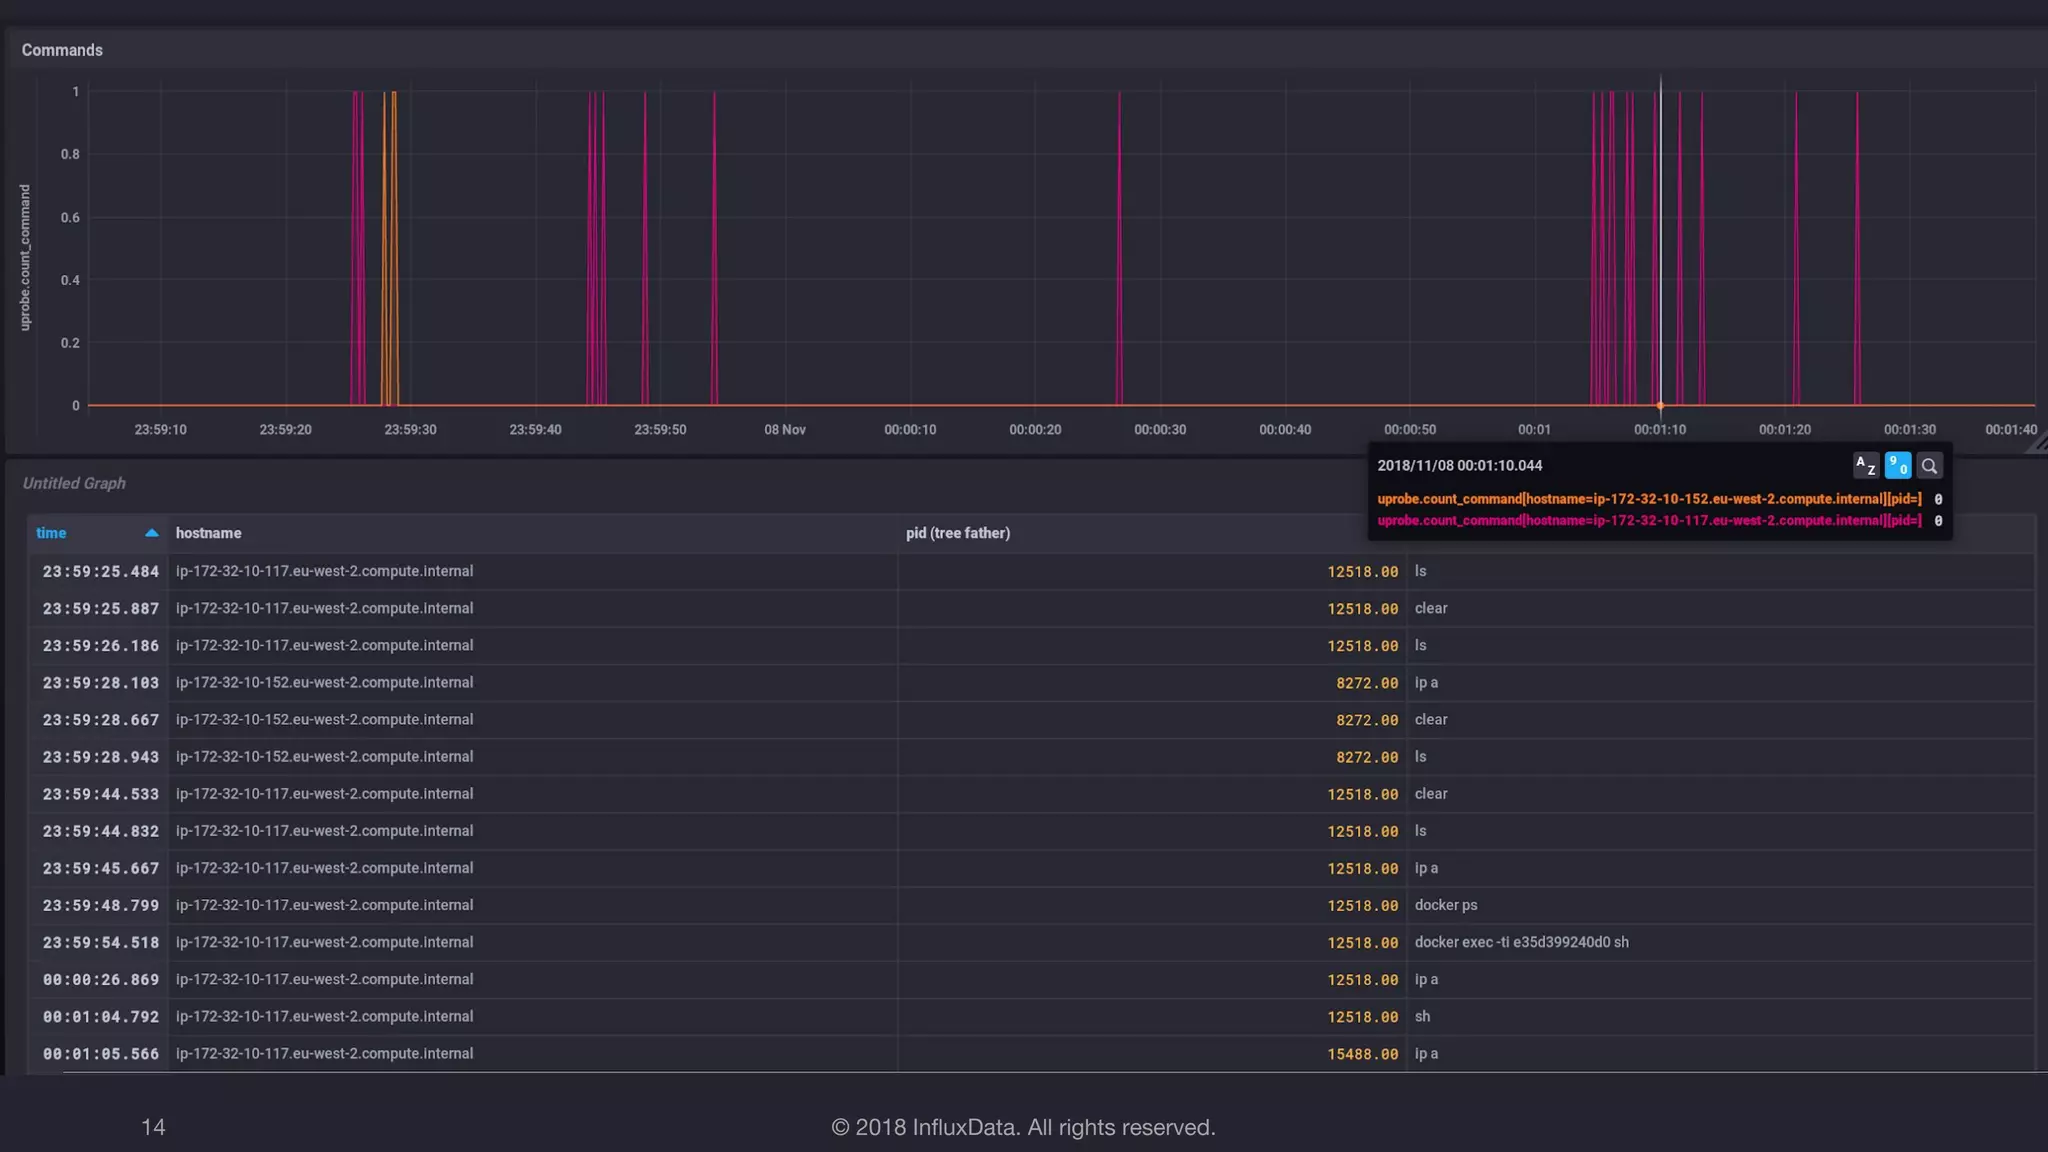This screenshot has height=1152, width=2048.
Task: Click the 23:59:25.484 time cell
Action: (x=100, y=571)
